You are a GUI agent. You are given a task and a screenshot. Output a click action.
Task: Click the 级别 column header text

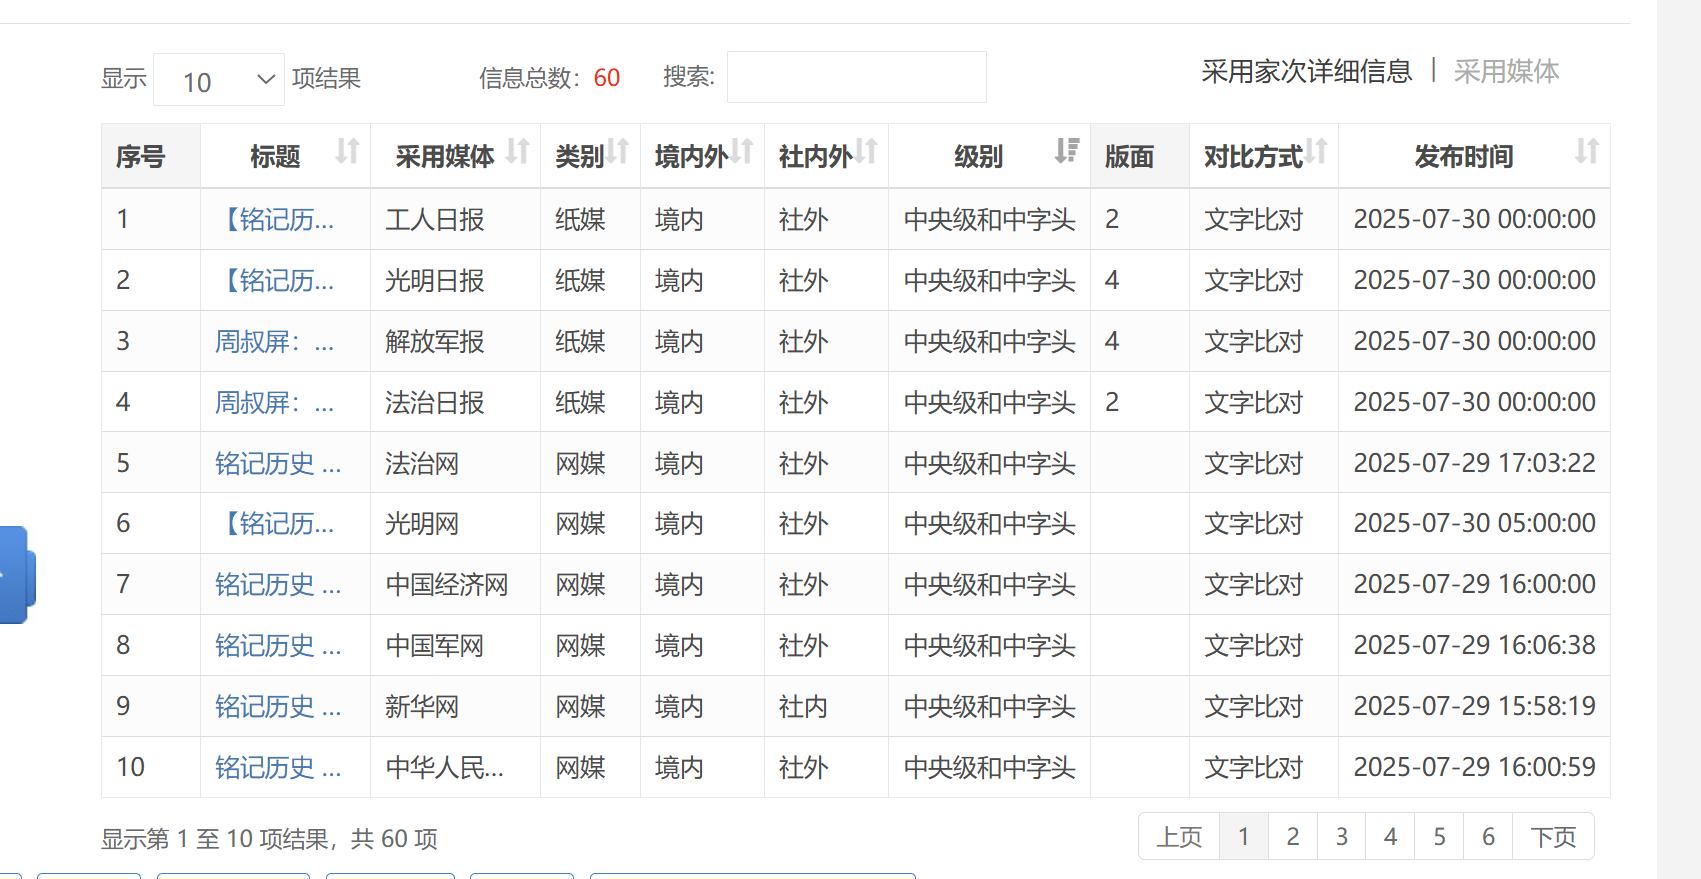(979, 157)
